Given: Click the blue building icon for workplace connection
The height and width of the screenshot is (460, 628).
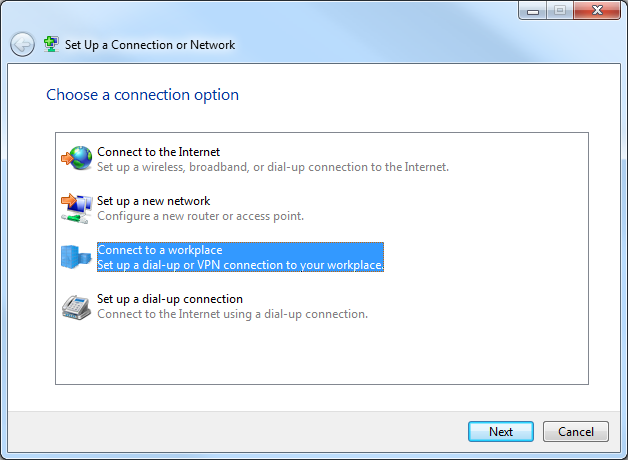Looking at the screenshot, I should pos(76,257).
